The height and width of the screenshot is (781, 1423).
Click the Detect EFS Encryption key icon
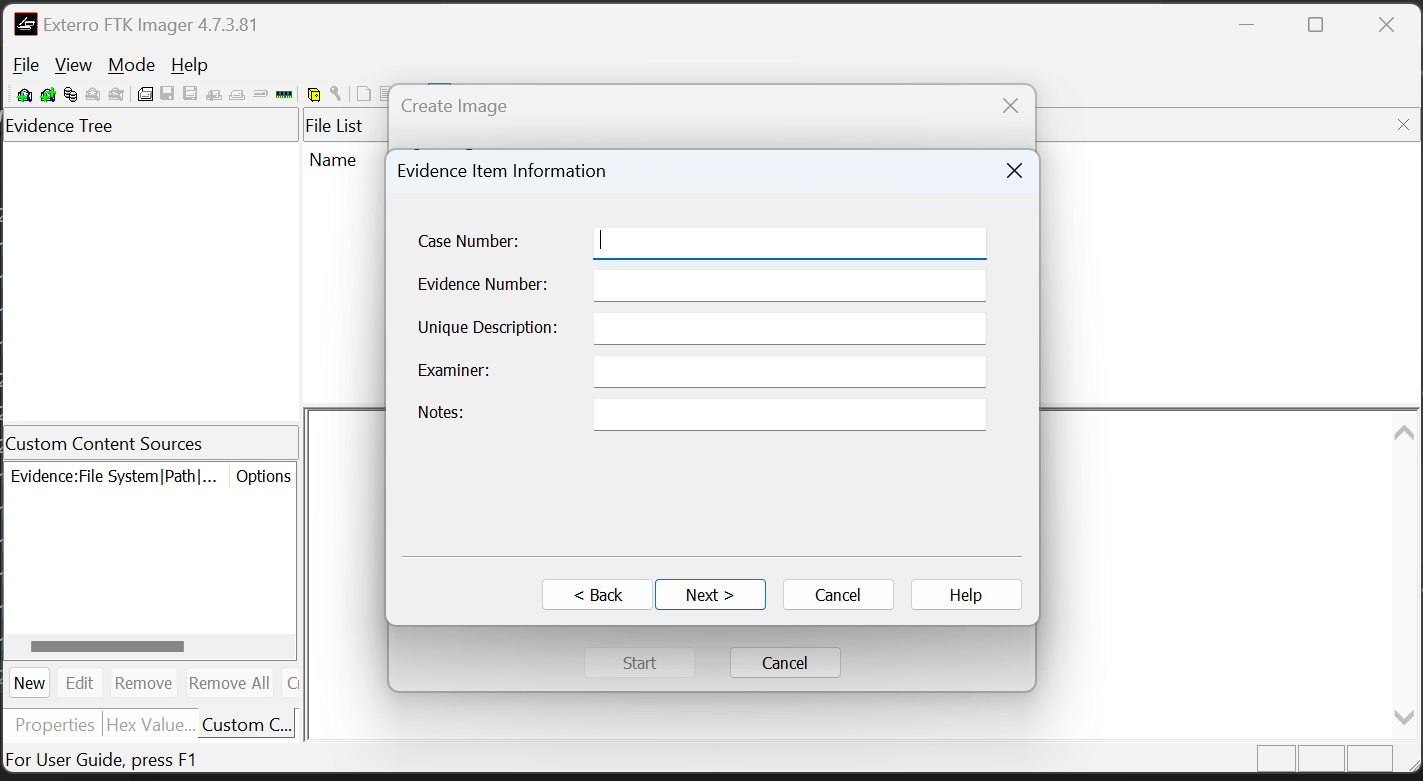[x=336, y=94]
